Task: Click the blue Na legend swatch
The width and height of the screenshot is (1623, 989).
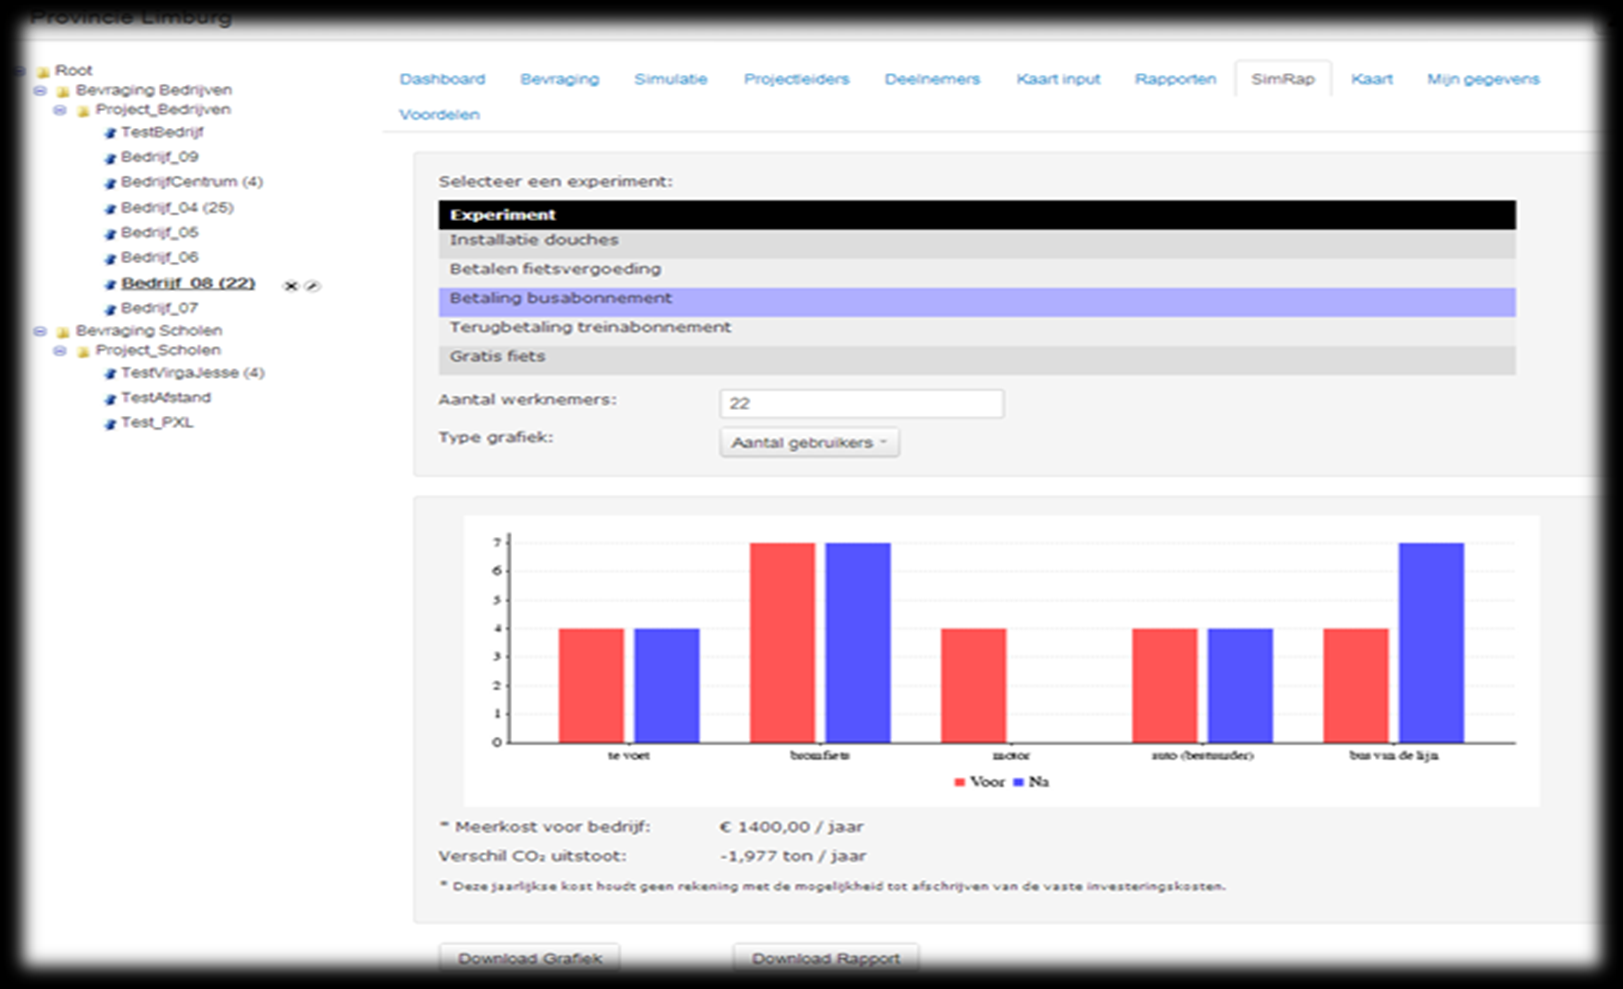Action: [1019, 782]
